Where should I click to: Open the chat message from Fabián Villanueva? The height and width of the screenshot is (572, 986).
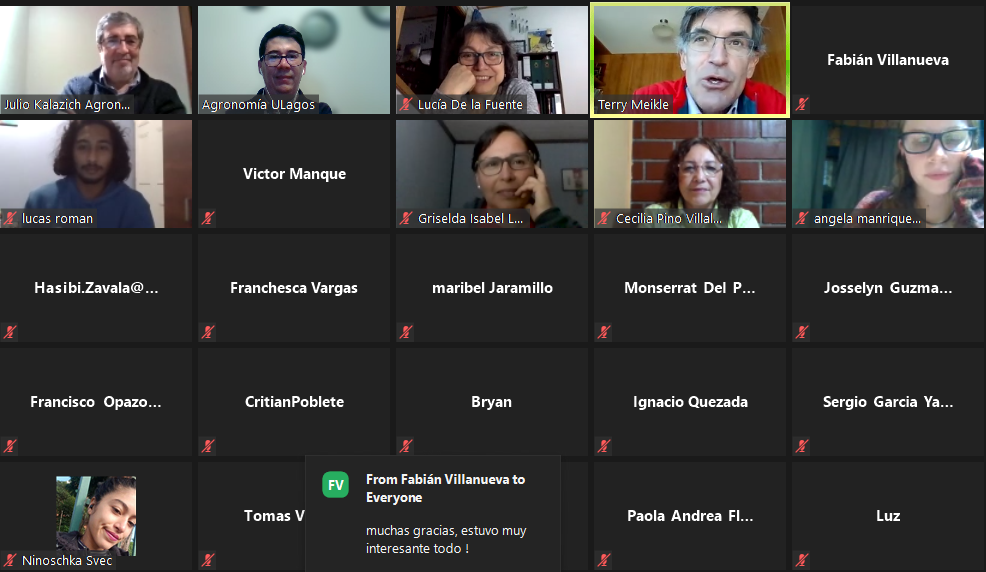pos(433,514)
